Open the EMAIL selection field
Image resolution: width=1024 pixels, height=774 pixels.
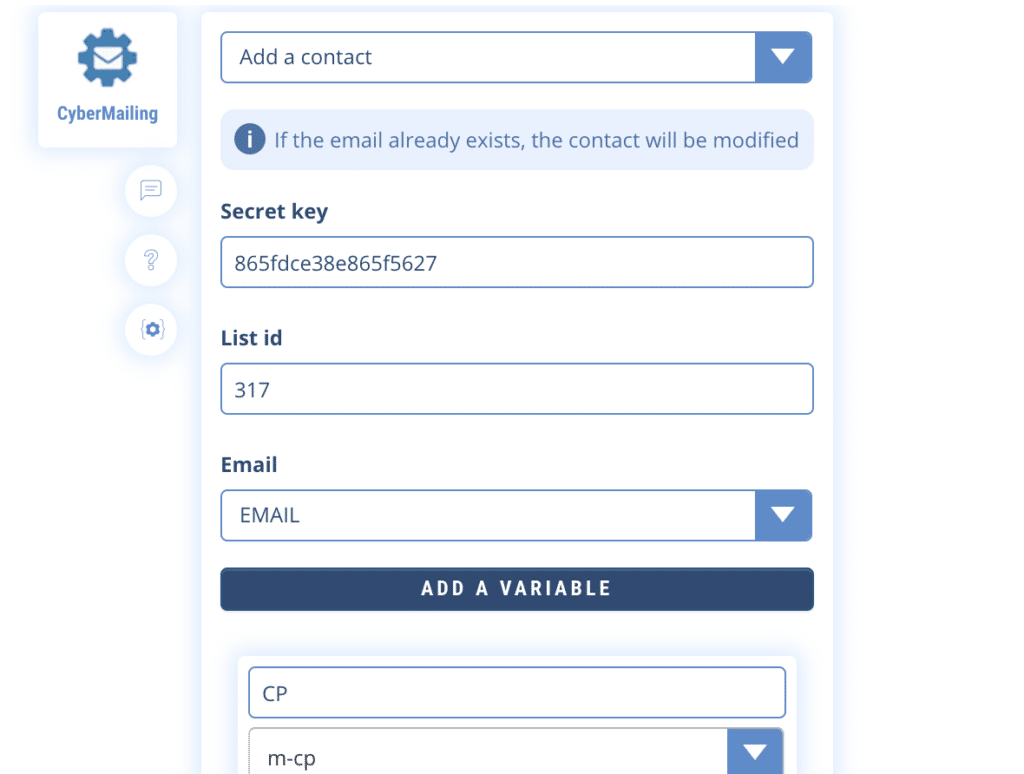[488, 515]
